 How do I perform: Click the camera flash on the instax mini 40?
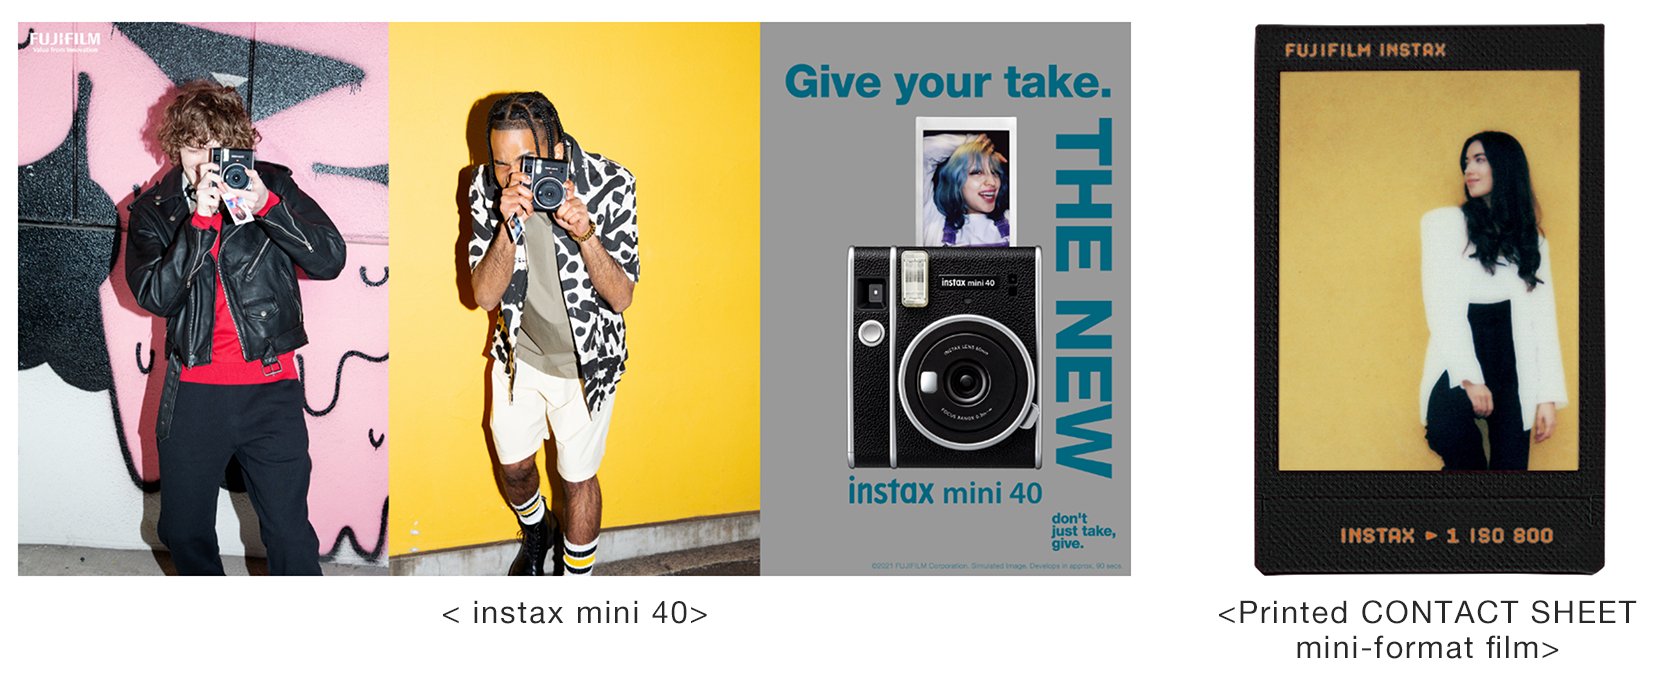(914, 278)
